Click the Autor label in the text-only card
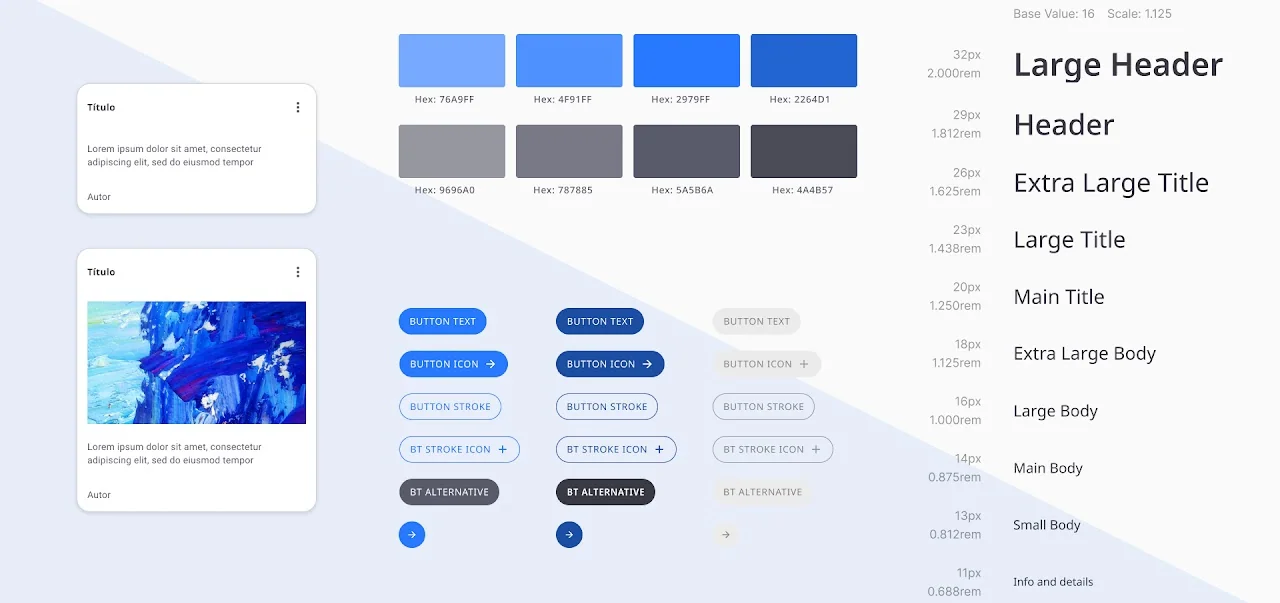 (99, 197)
